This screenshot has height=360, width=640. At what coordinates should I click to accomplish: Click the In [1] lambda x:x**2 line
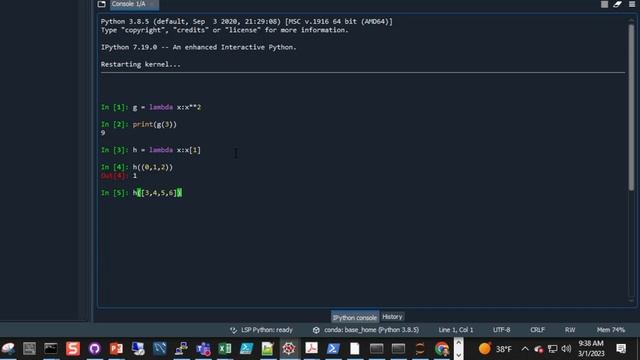[151, 107]
